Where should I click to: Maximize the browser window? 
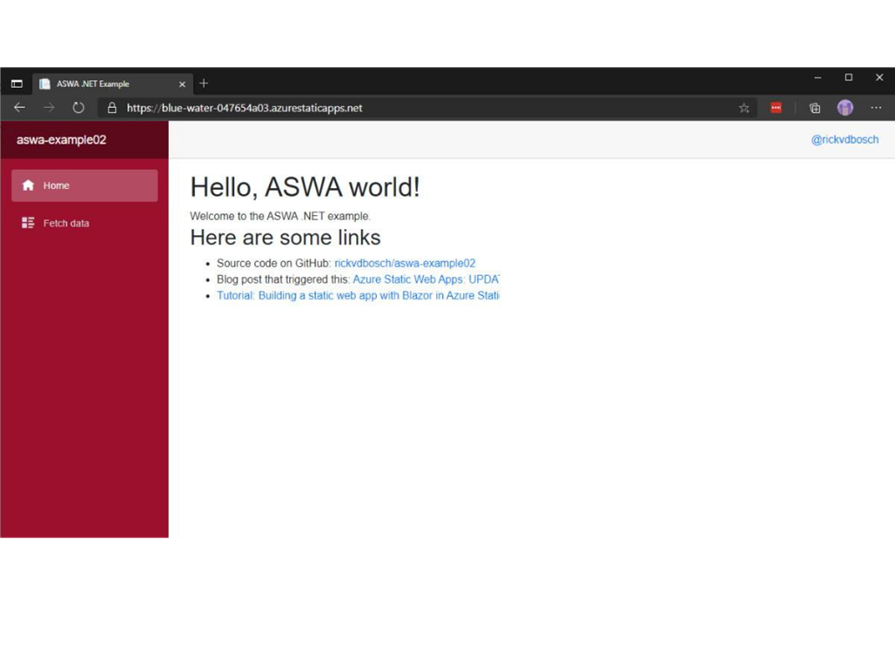(849, 78)
